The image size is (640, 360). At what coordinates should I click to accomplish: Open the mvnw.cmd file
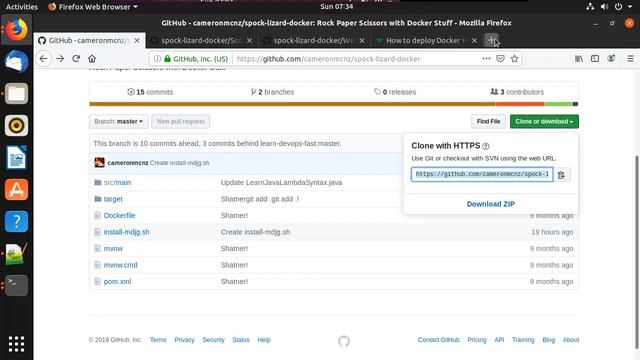120,265
